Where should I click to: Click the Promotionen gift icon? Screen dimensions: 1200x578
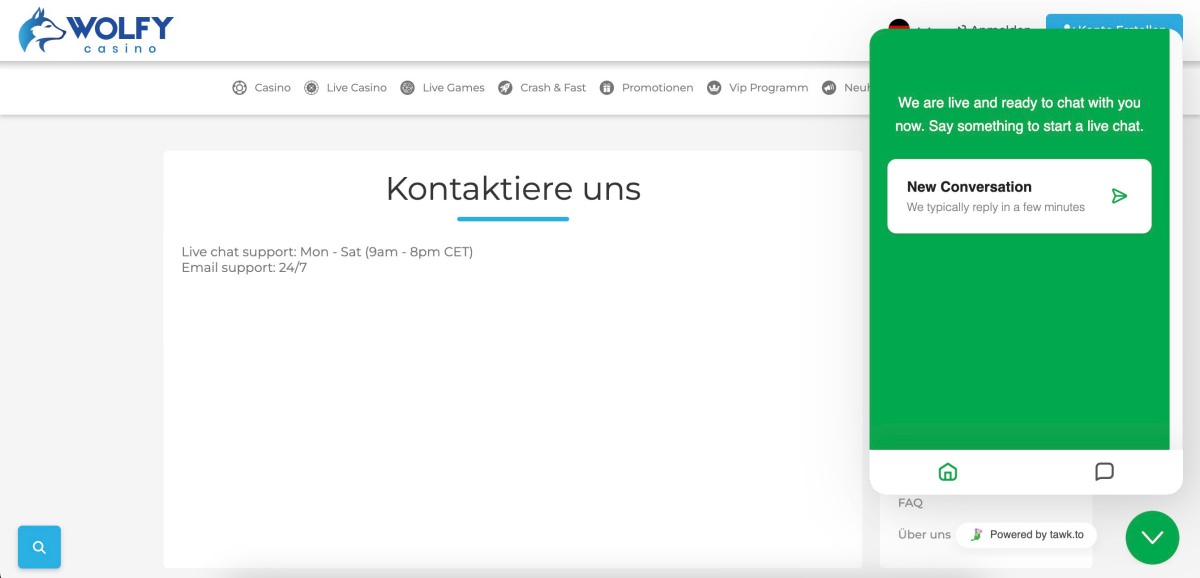(607, 88)
